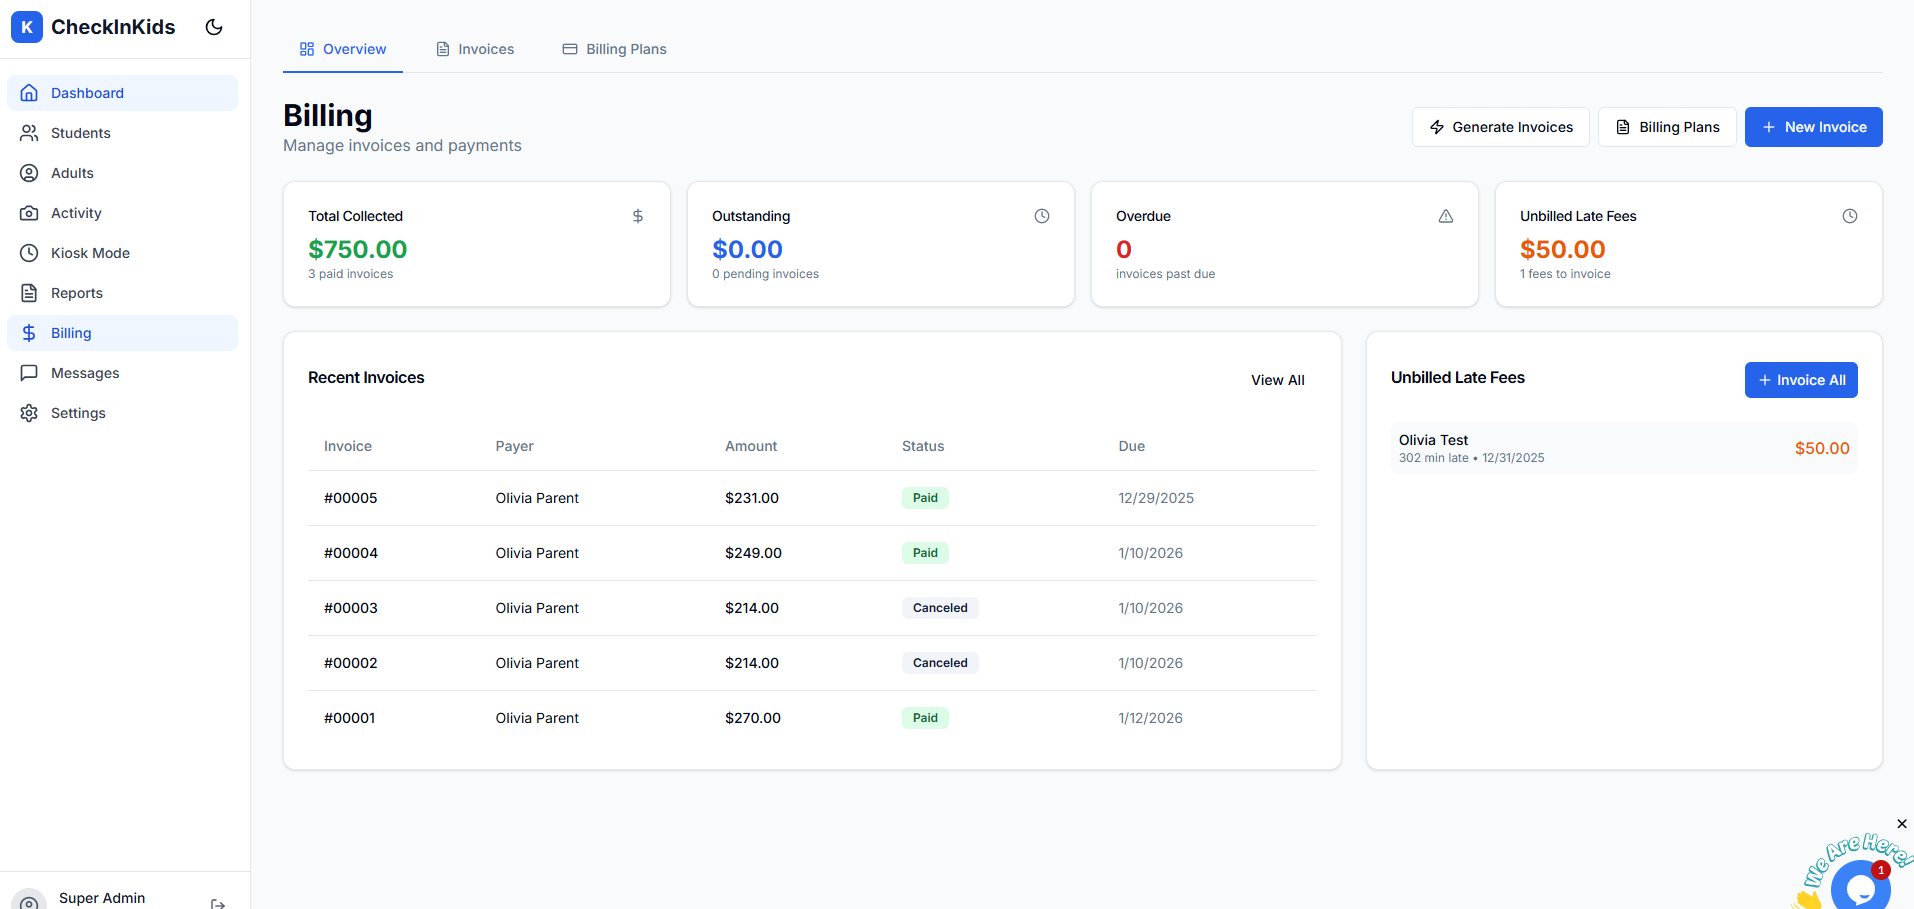Click the Paid badge on invoice #00005
The image size is (1914, 909).
pyautogui.click(x=925, y=498)
